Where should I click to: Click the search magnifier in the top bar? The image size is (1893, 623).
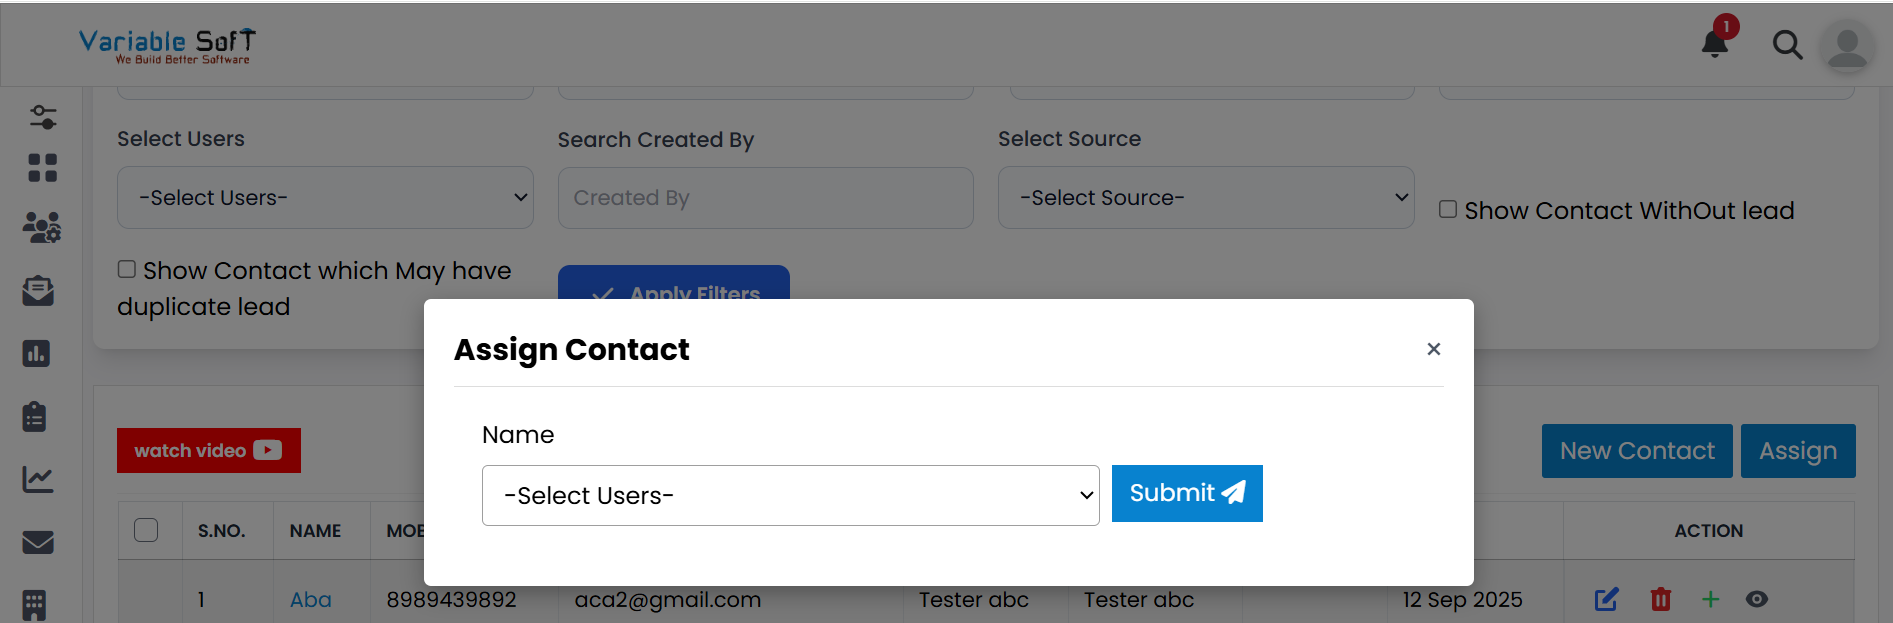(x=1787, y=44)
